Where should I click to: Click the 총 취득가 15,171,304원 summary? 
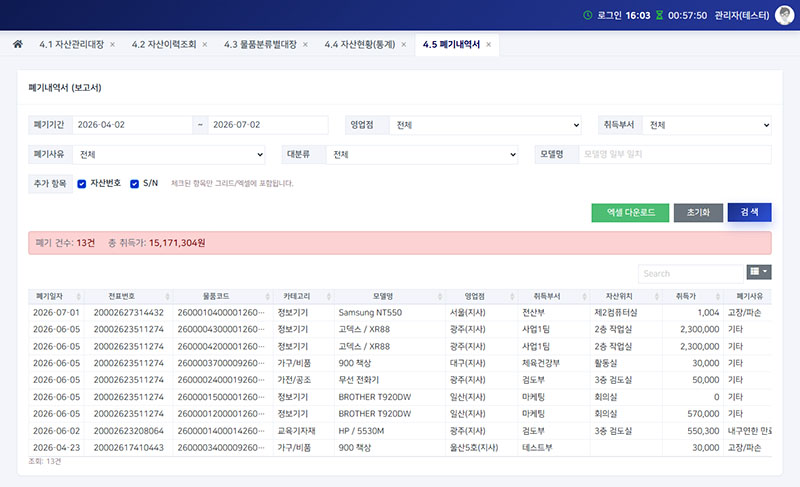[157, 243]
